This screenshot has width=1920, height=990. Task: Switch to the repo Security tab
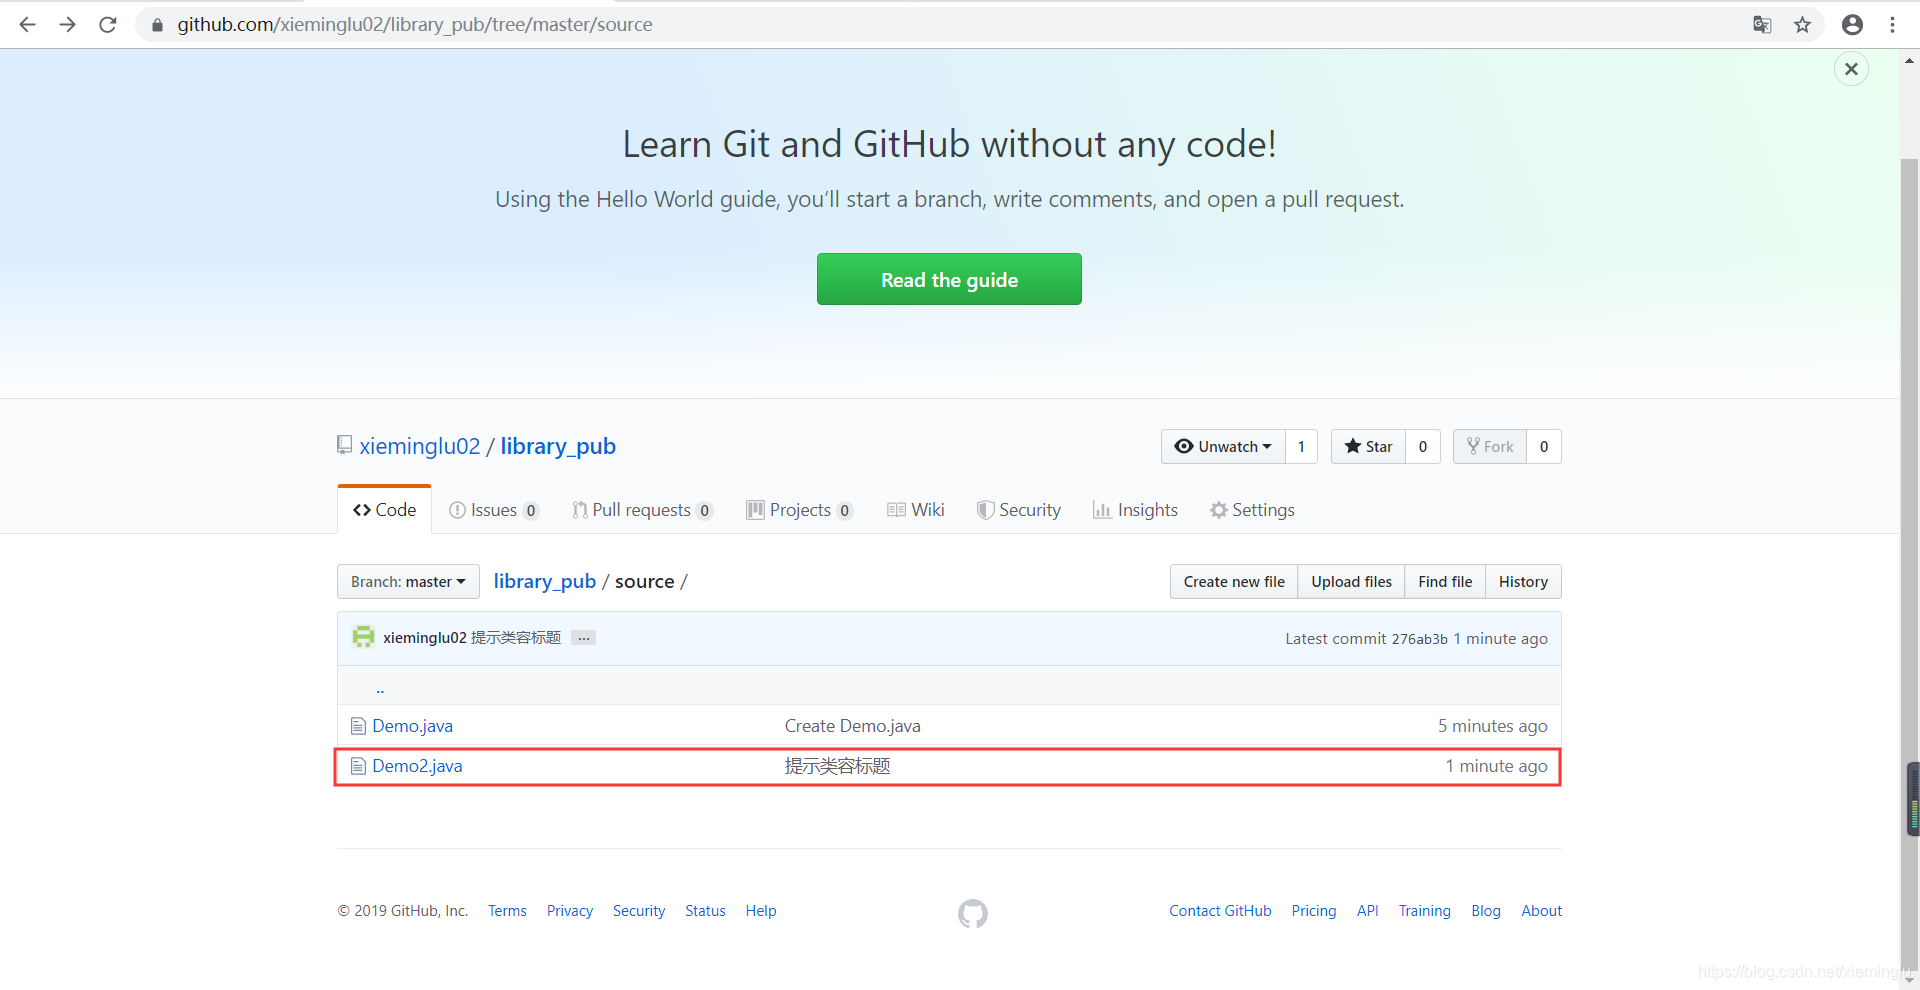(x=1019, y=510)
